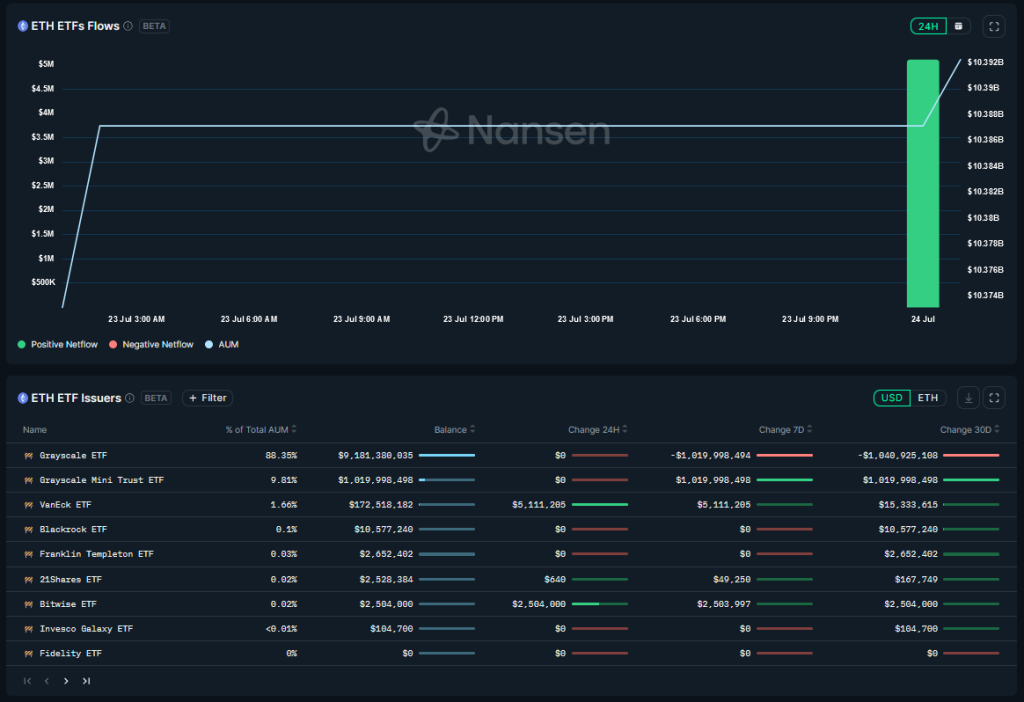Open the Grayscale Mini Trust ETF issuer name
The image size is (1024, 702).
101,480
